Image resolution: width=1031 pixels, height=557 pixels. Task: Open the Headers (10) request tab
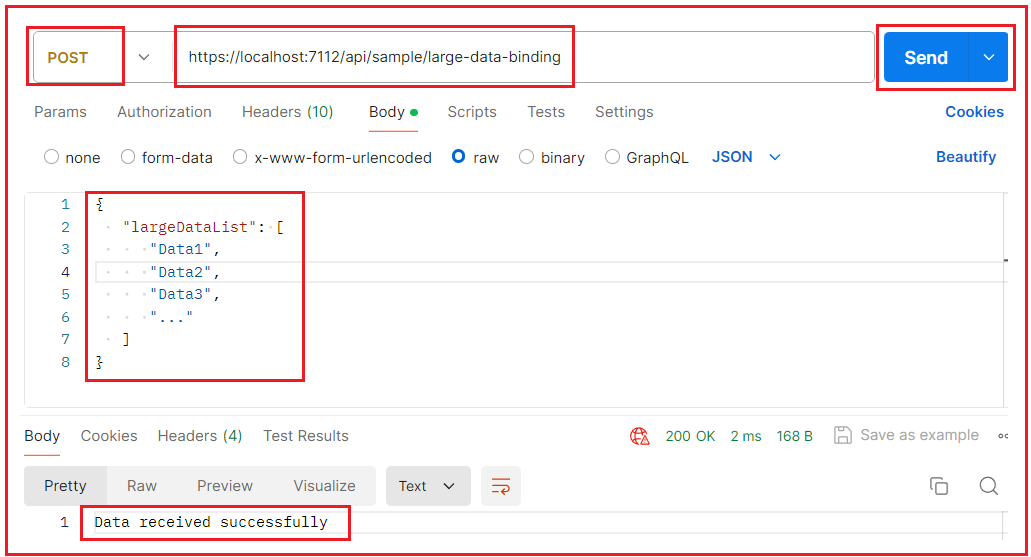[x=287, y=112]
